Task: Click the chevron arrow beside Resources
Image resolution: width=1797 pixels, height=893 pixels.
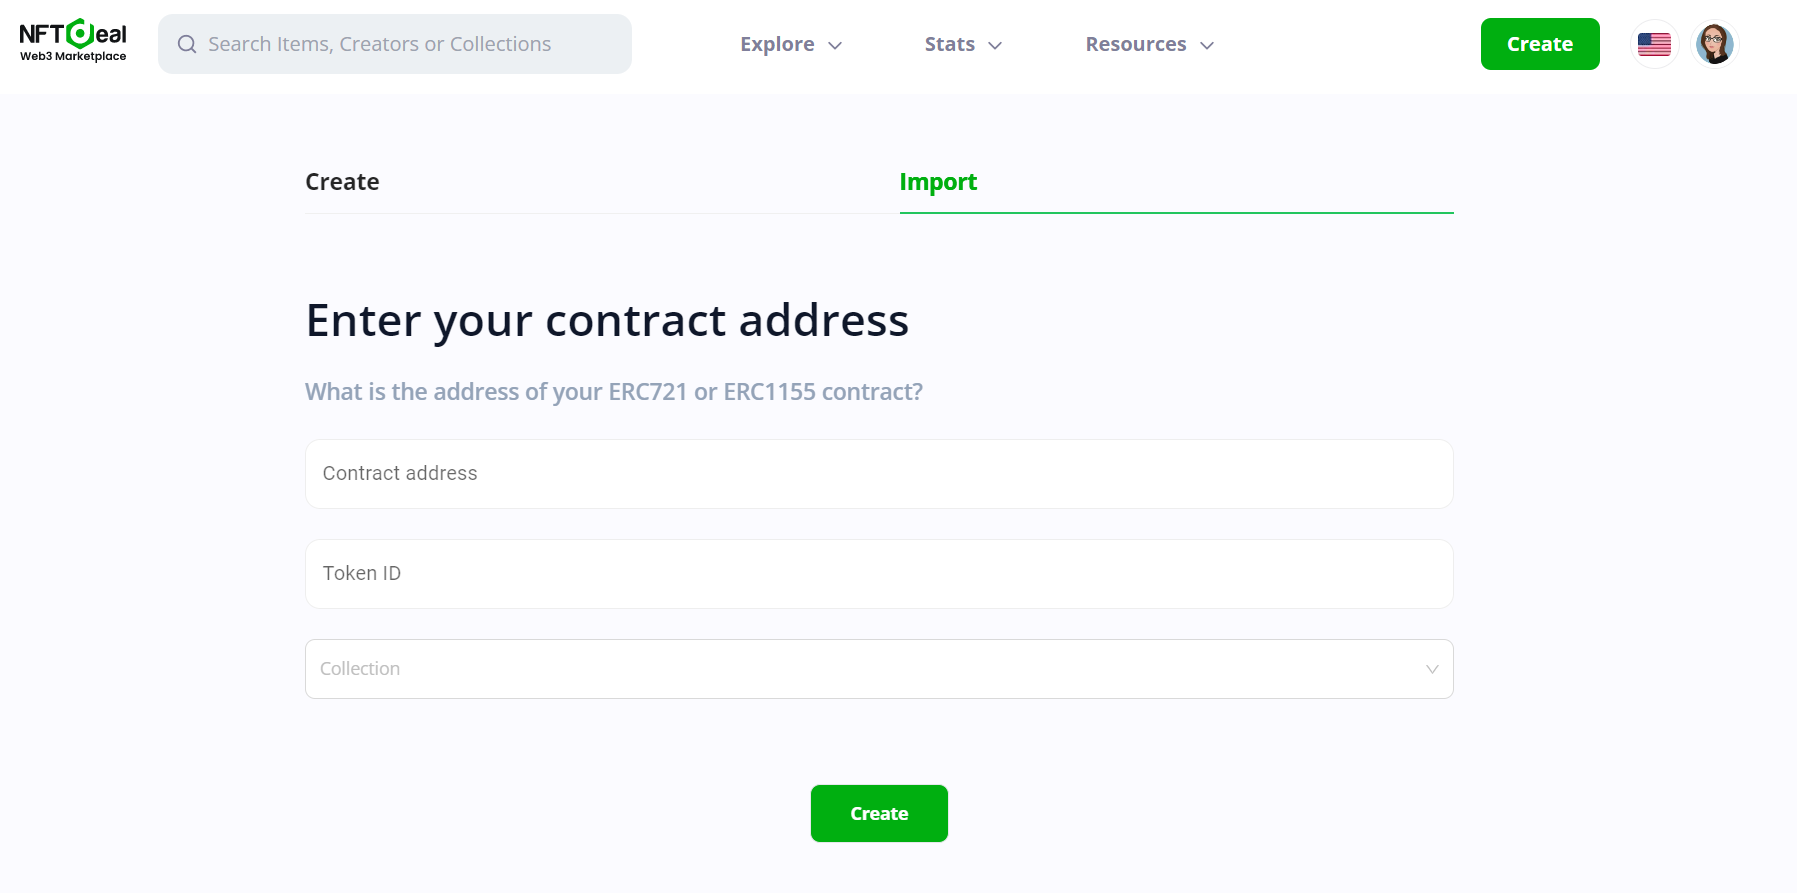Action: (1207, 45)
